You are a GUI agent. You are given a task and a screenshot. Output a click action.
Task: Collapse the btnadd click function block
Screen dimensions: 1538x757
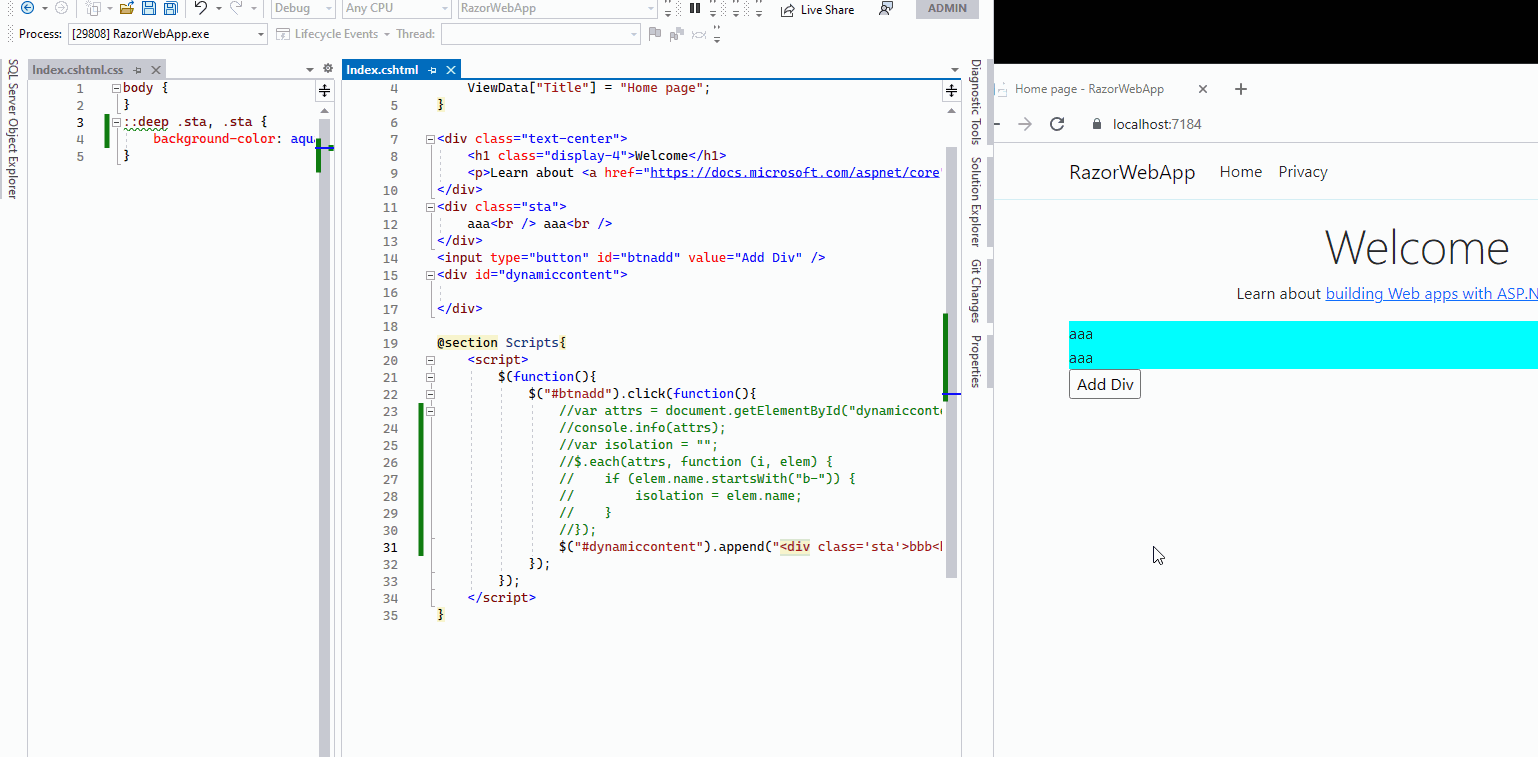click(430, 394)
